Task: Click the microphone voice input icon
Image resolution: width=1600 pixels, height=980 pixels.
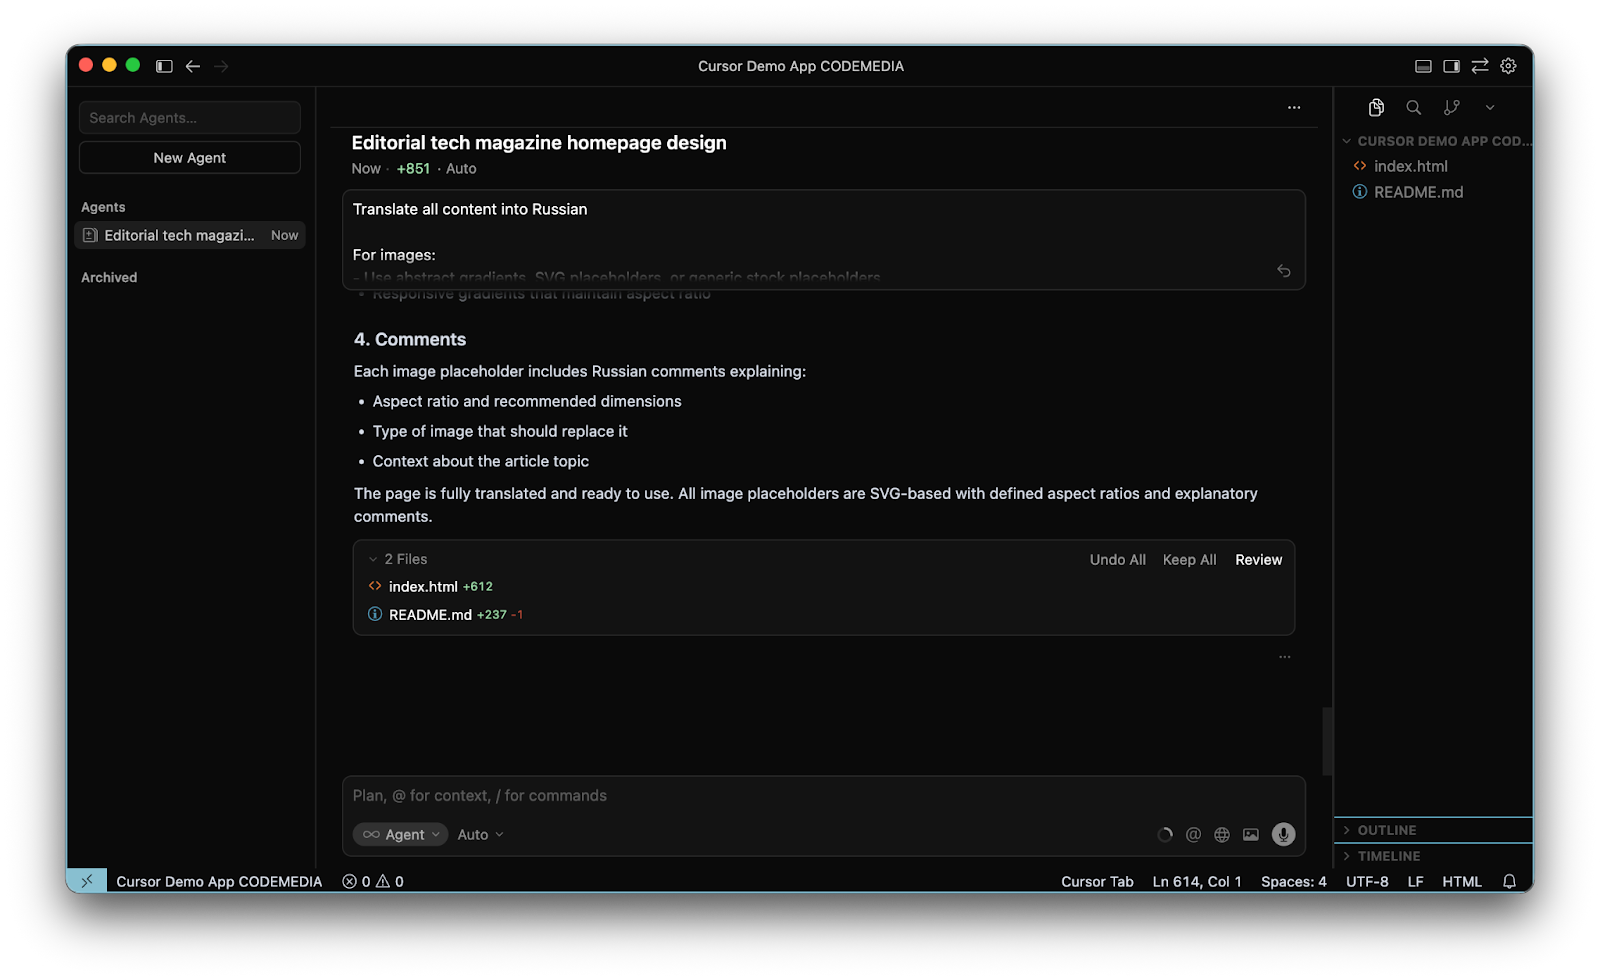Action: pos(1283,834)
